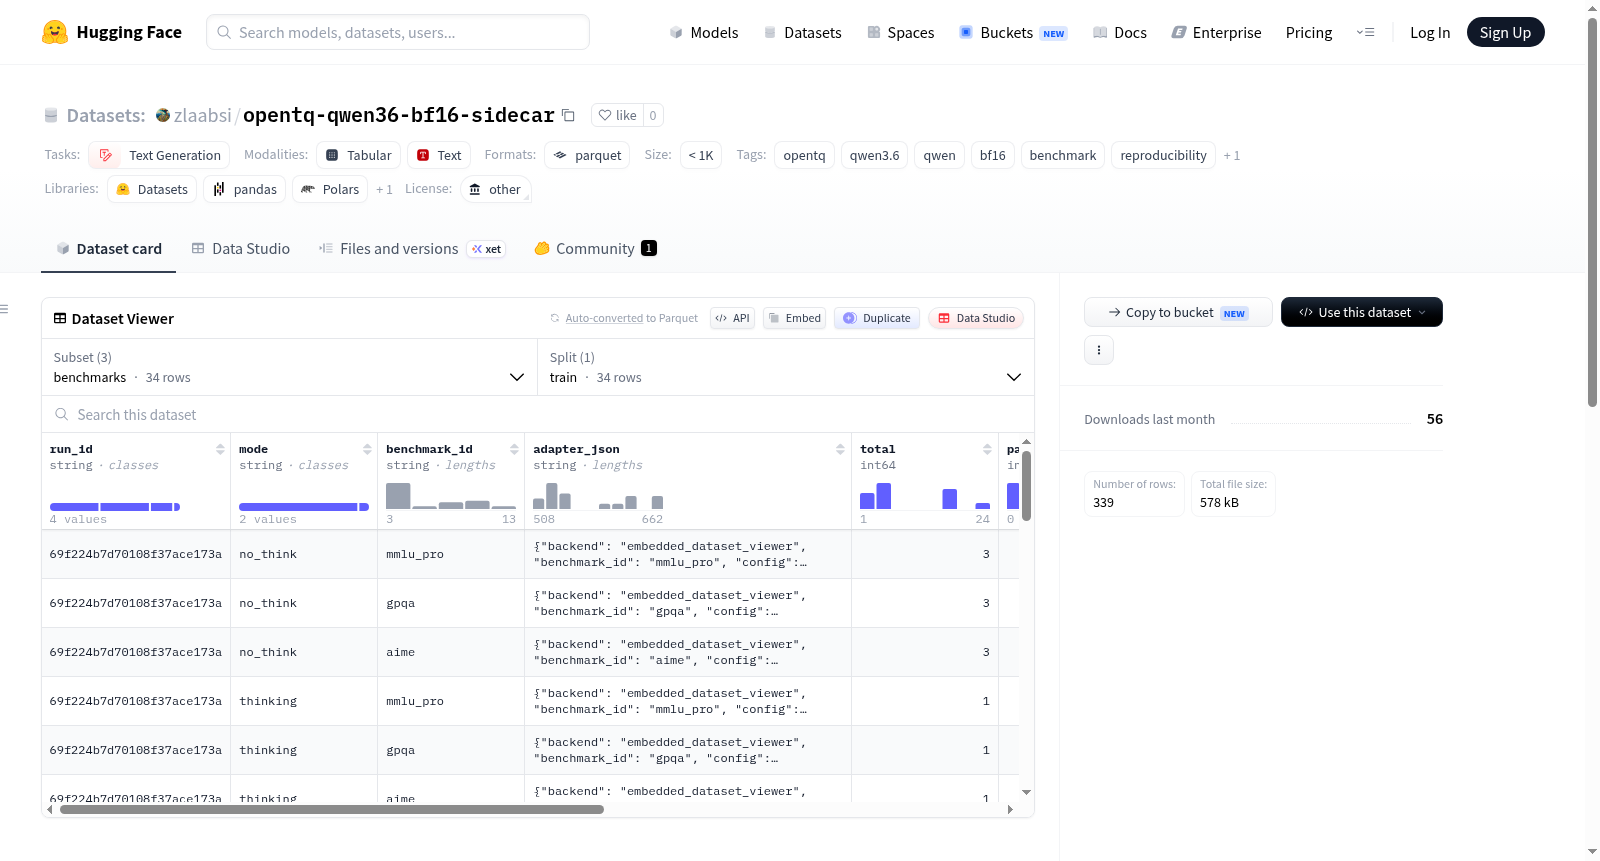Click the dataset table vertical scrollbar
Screen dimensions: 1600x861
1026,486
